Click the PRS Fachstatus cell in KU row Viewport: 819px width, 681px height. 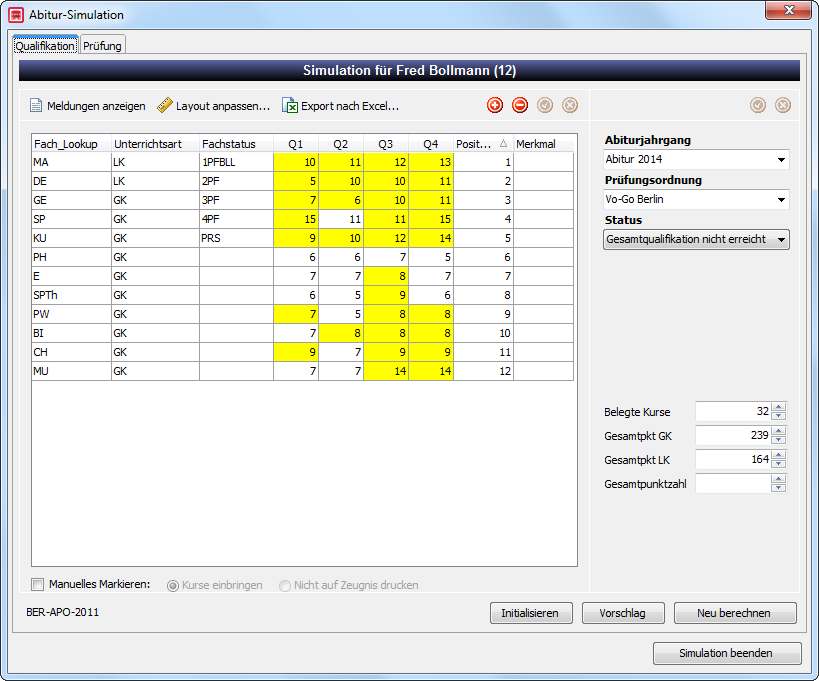[236, 238]
